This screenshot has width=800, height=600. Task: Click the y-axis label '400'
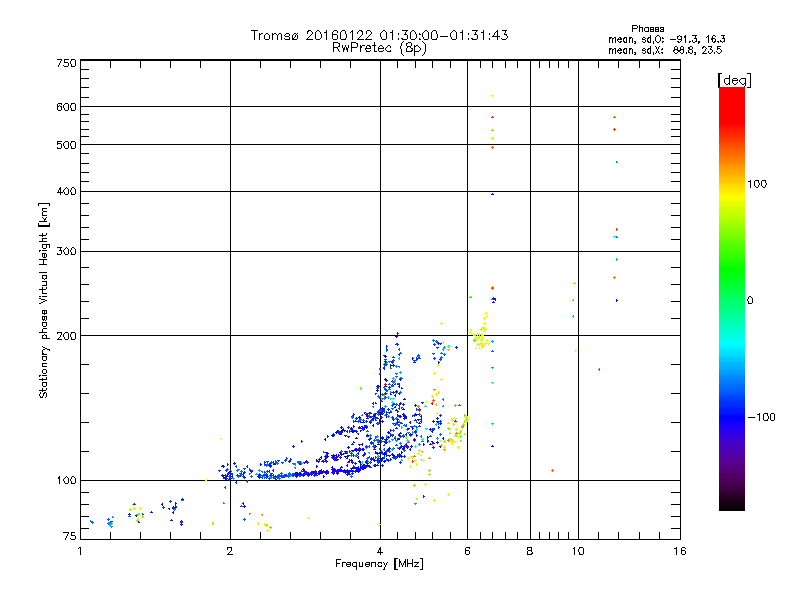(x=66, y=191)
